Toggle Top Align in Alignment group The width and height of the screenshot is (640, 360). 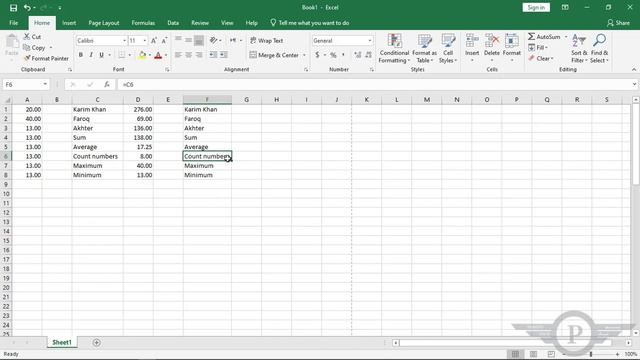(x=178, y=40)
